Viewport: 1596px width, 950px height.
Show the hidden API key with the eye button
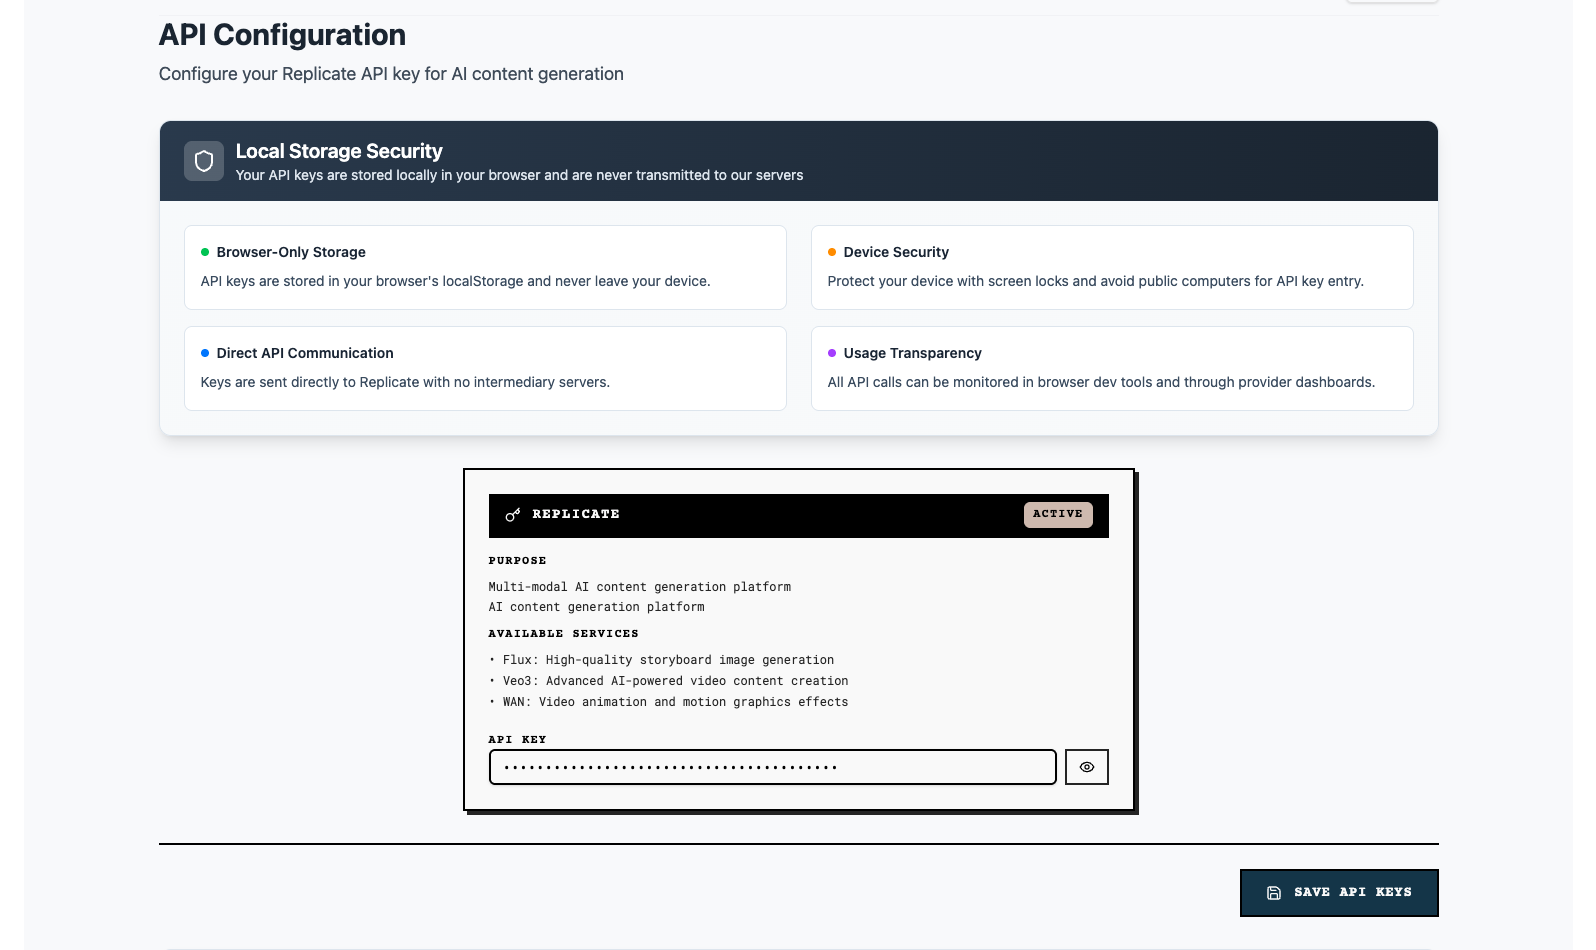pyautogui.click(x=1086, y=767)
